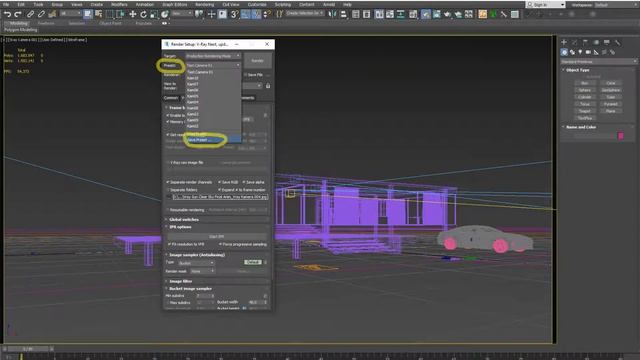Click the Undo arrow icon
The image size is (640, 360).
(7, 14)
